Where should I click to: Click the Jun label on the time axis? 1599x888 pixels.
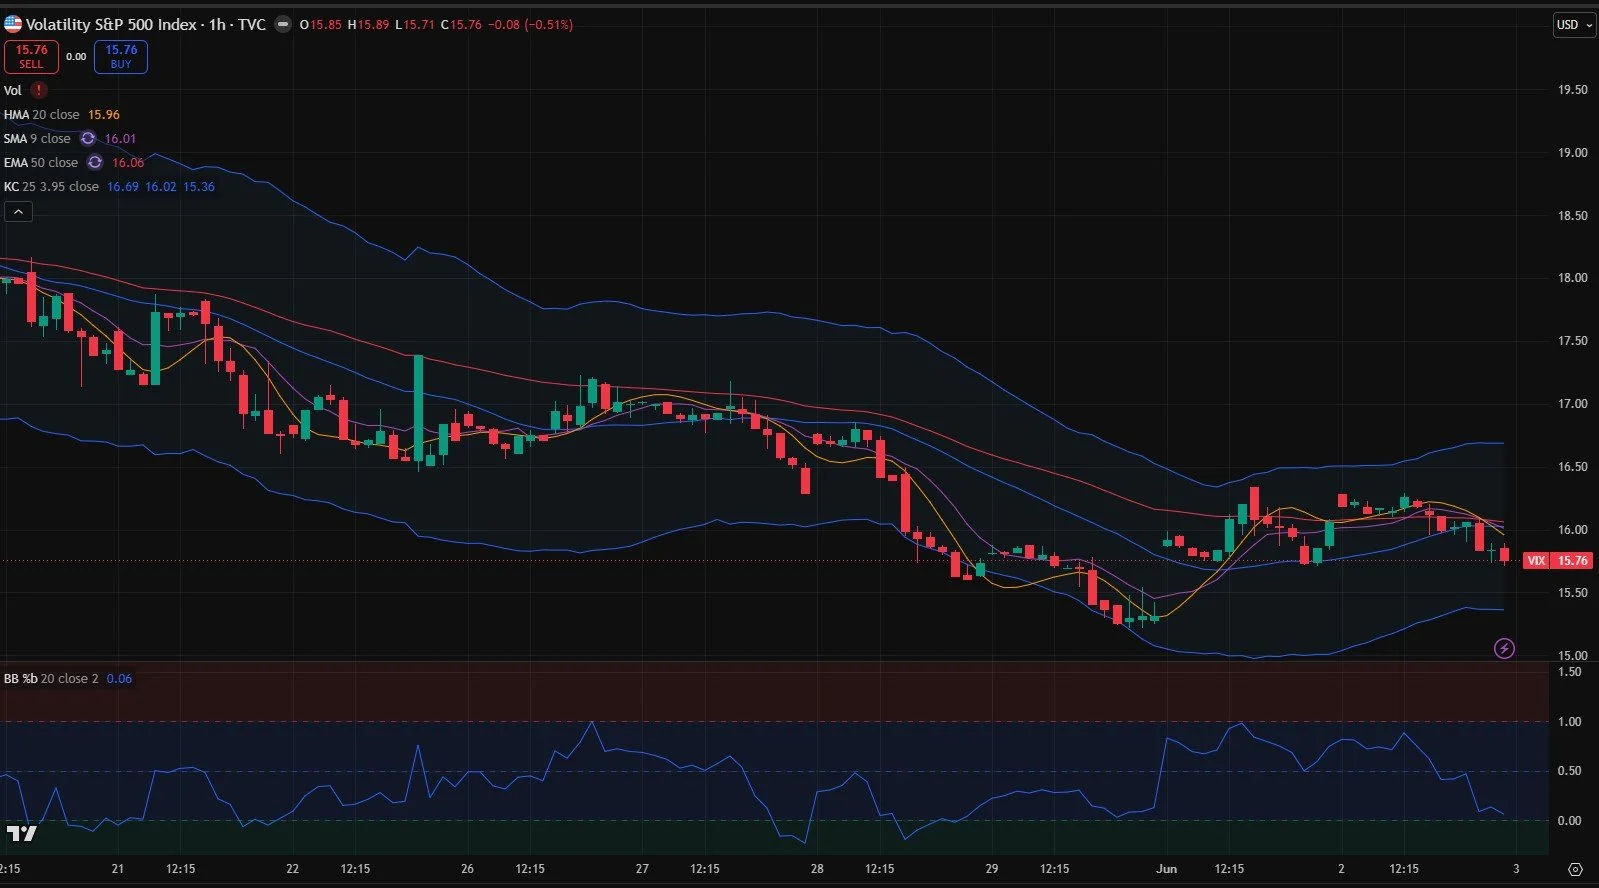[1167, 869]
